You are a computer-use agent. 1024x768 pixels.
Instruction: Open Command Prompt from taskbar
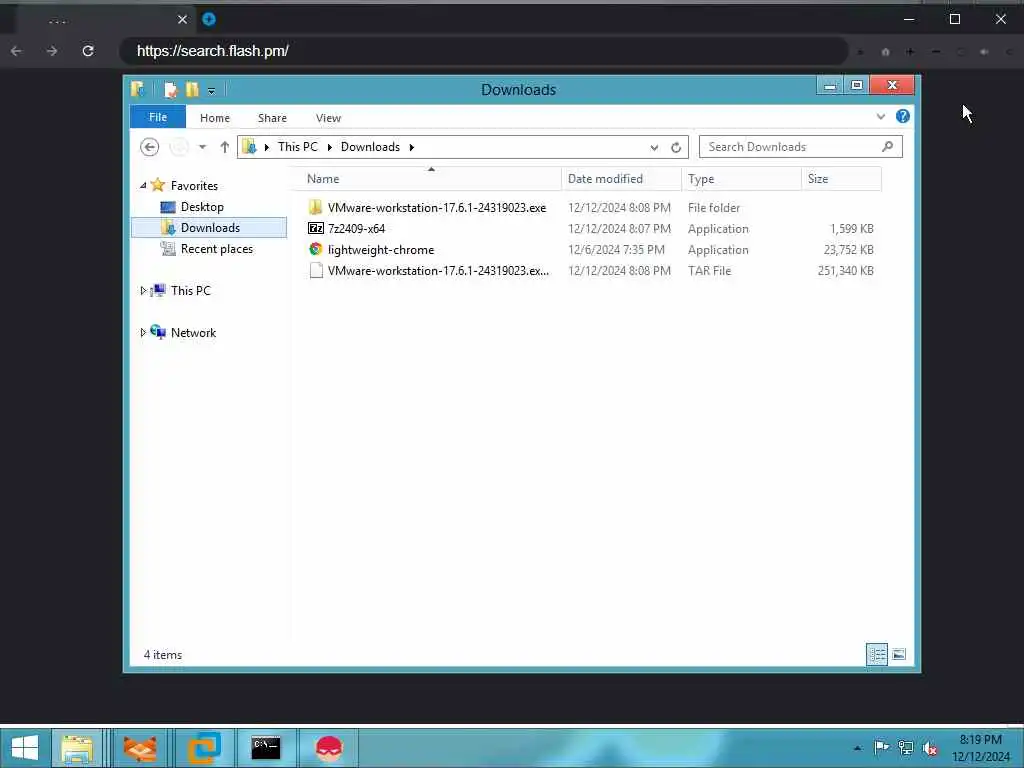coord(266,748)
